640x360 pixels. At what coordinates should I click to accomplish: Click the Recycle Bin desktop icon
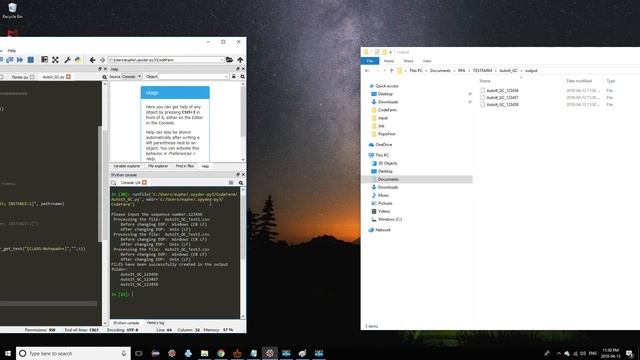[x=12, y=11]
